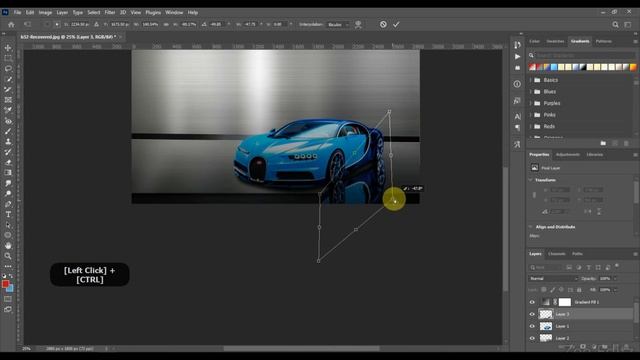Select the Clone Stamp tool
The image size is (640, 360).
[8, 142]
